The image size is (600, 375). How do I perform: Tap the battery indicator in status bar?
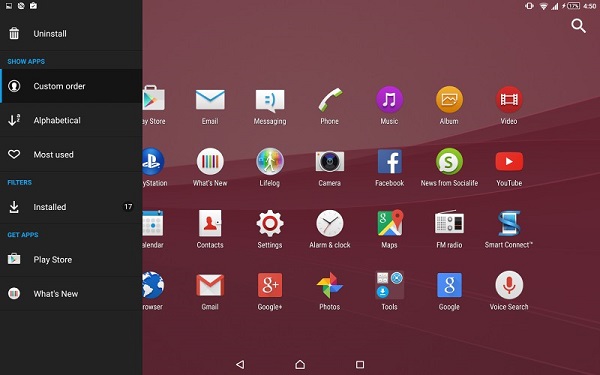coord(573,6)
